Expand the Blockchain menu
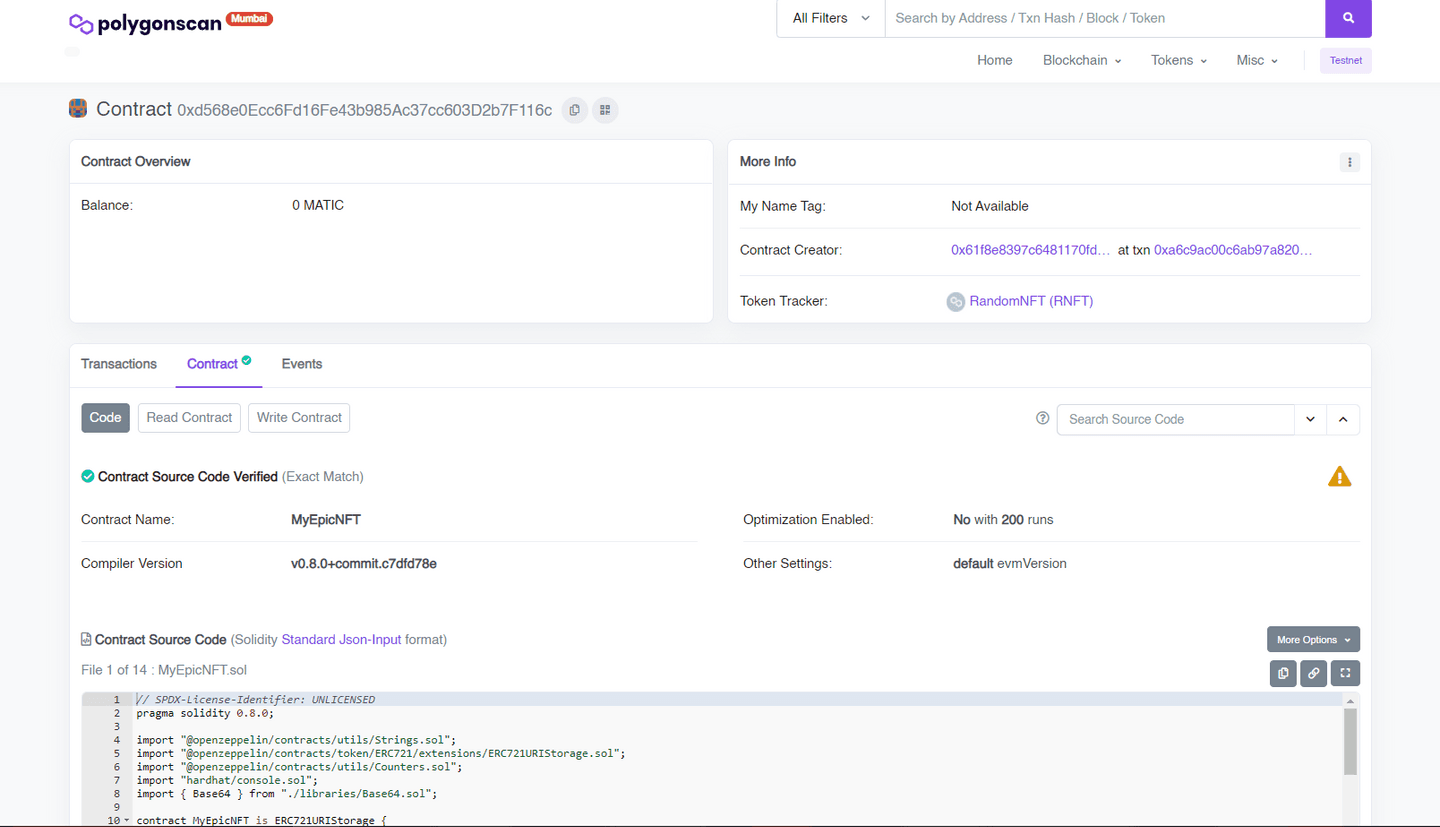The height and width of the screenshot is (827, 1440). pyautogui.click(x=1082, y=60)
